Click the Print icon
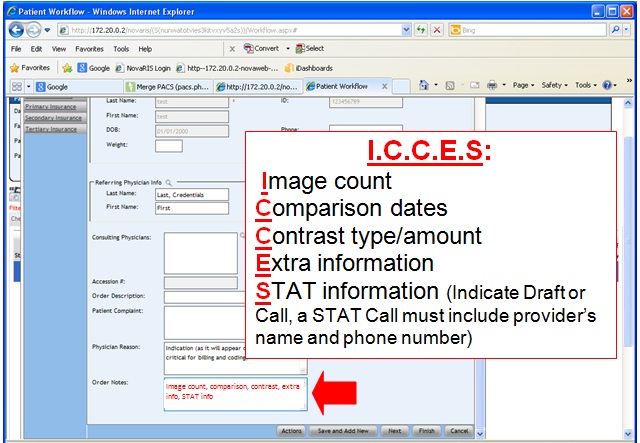This screenshot has width=640, height=443. [x=492, y=85]
